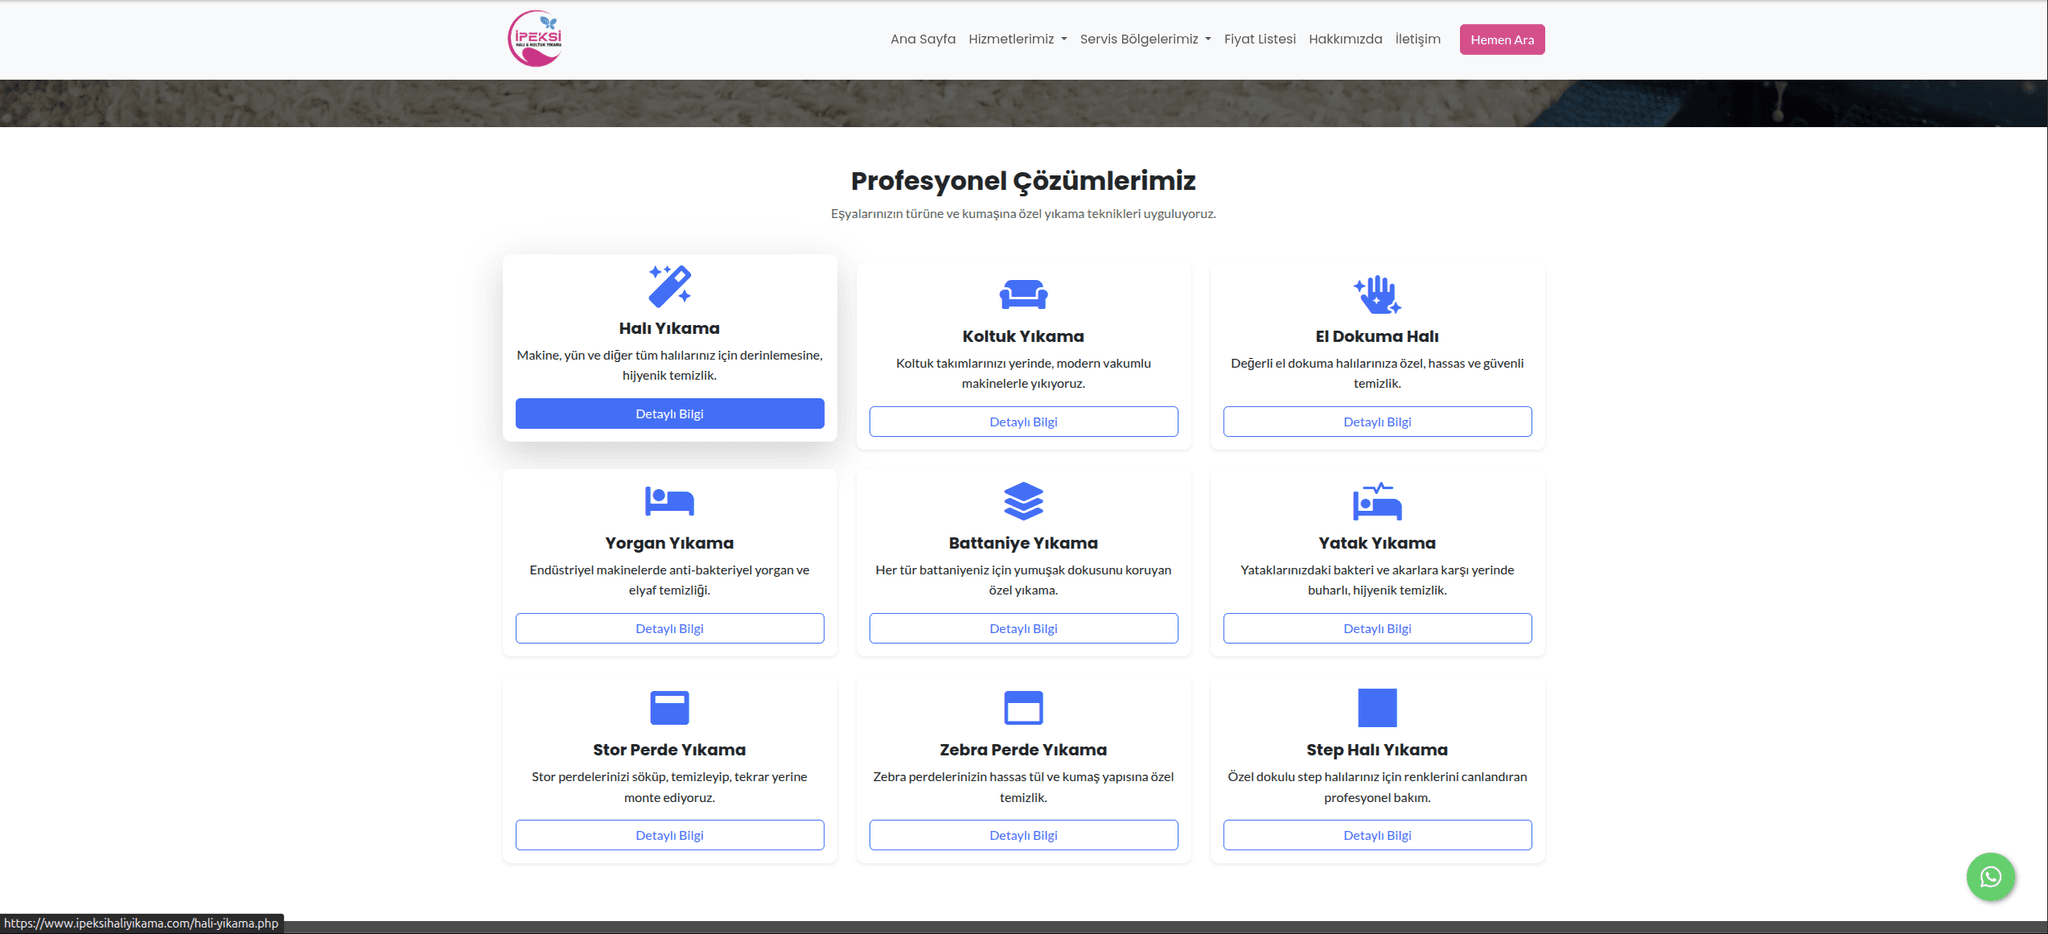Click the Koltuk Yıkama card title
Screen dimensions: 2048x934
(1023, 336)
